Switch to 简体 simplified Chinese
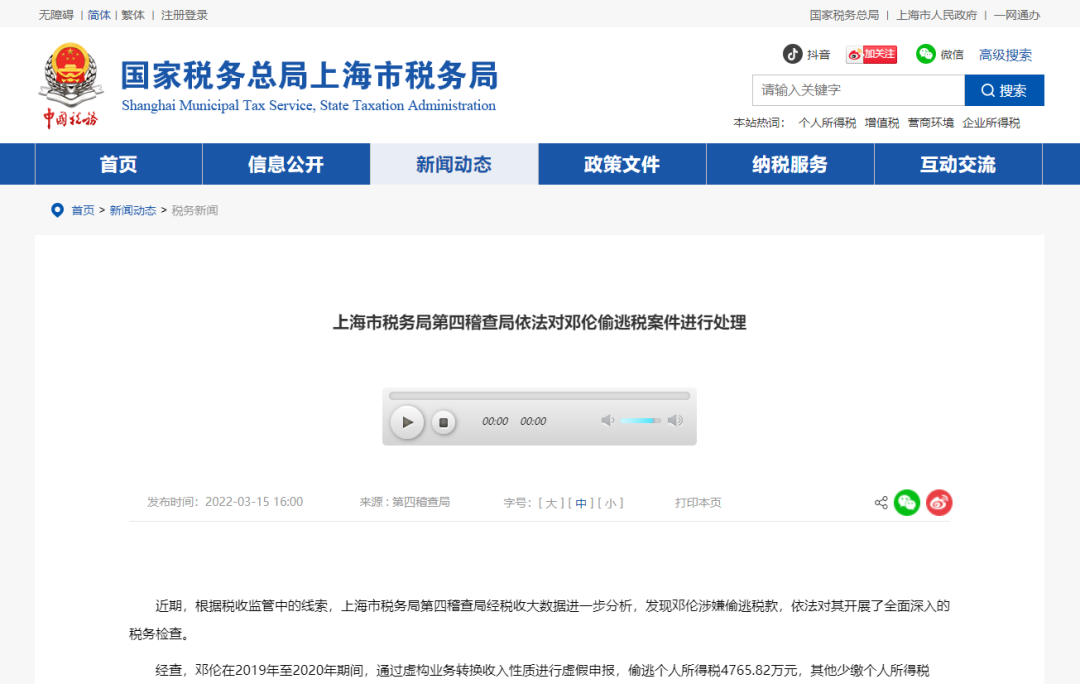1080x684 pixels. [x=99, y=15]
